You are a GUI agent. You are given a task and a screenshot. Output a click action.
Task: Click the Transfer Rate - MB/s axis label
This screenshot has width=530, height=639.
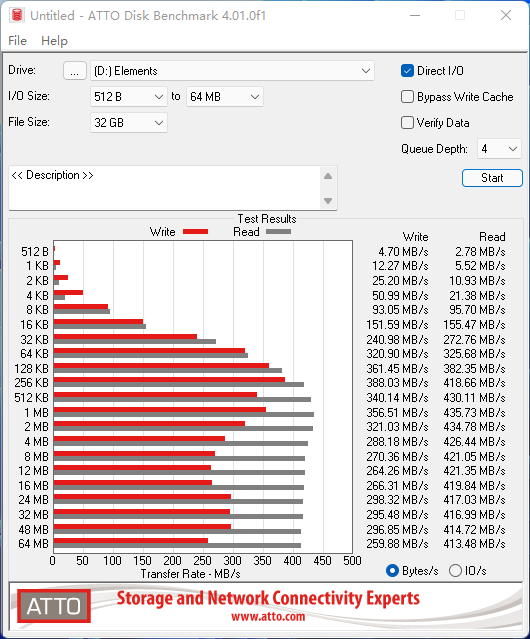(x=191, y=574)
